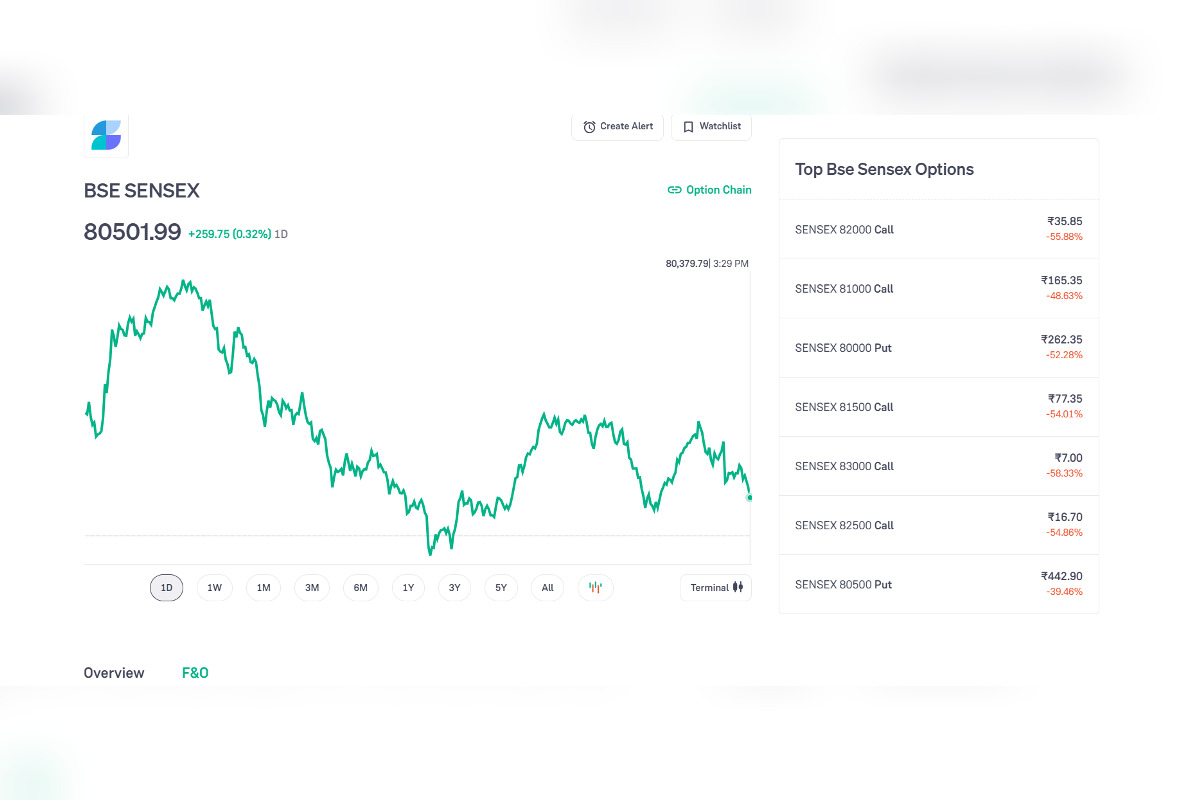Open the Terminal chart button
Viewport: 1200px width, 800px height.
click(x=716, y=588)
